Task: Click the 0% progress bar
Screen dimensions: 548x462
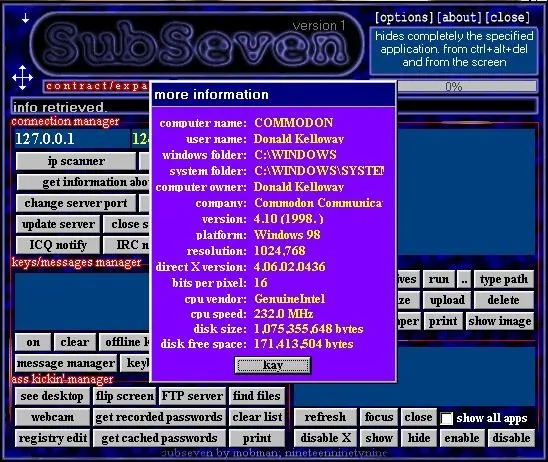Action: point(467,86)
